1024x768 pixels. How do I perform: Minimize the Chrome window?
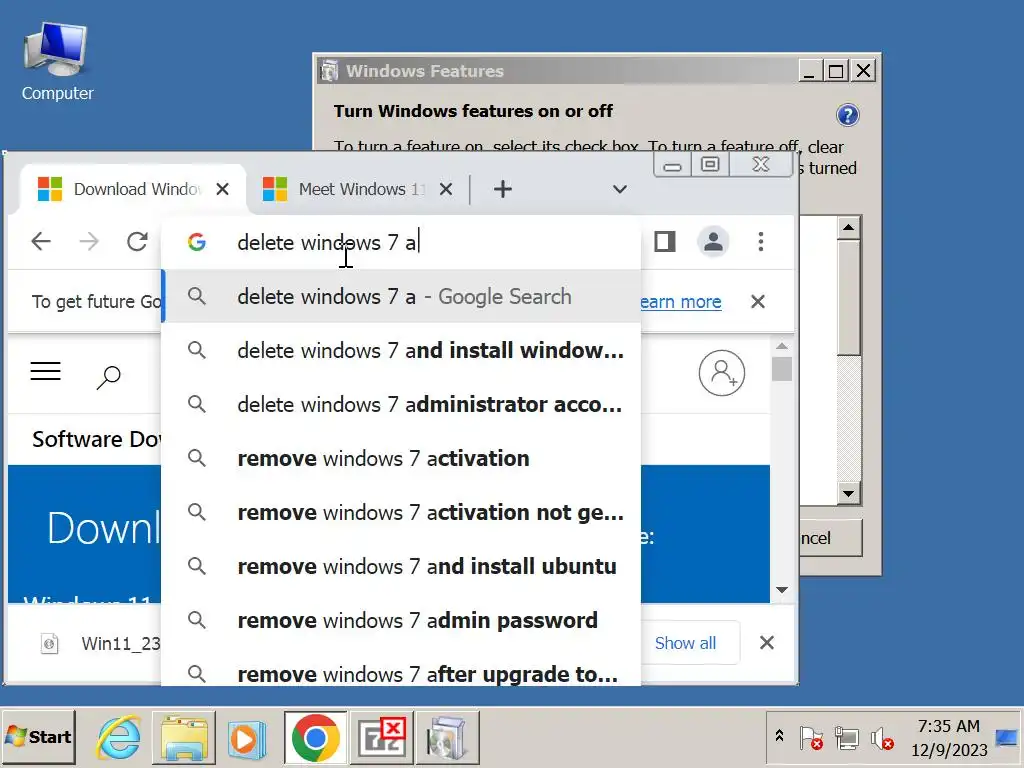coord(673,164)
